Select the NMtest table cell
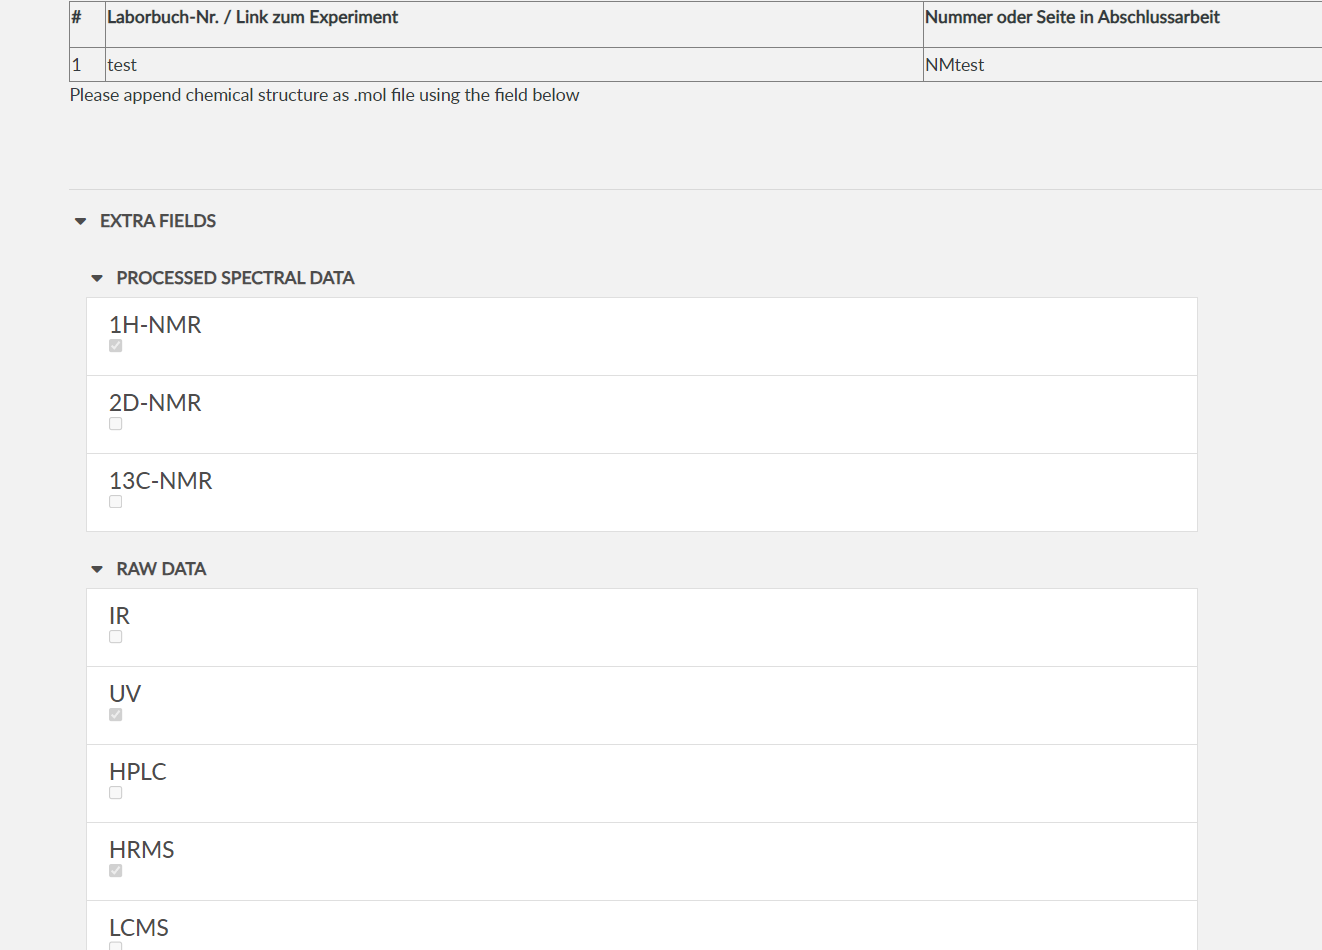The image size is (1322, 950). coord(952,64)
